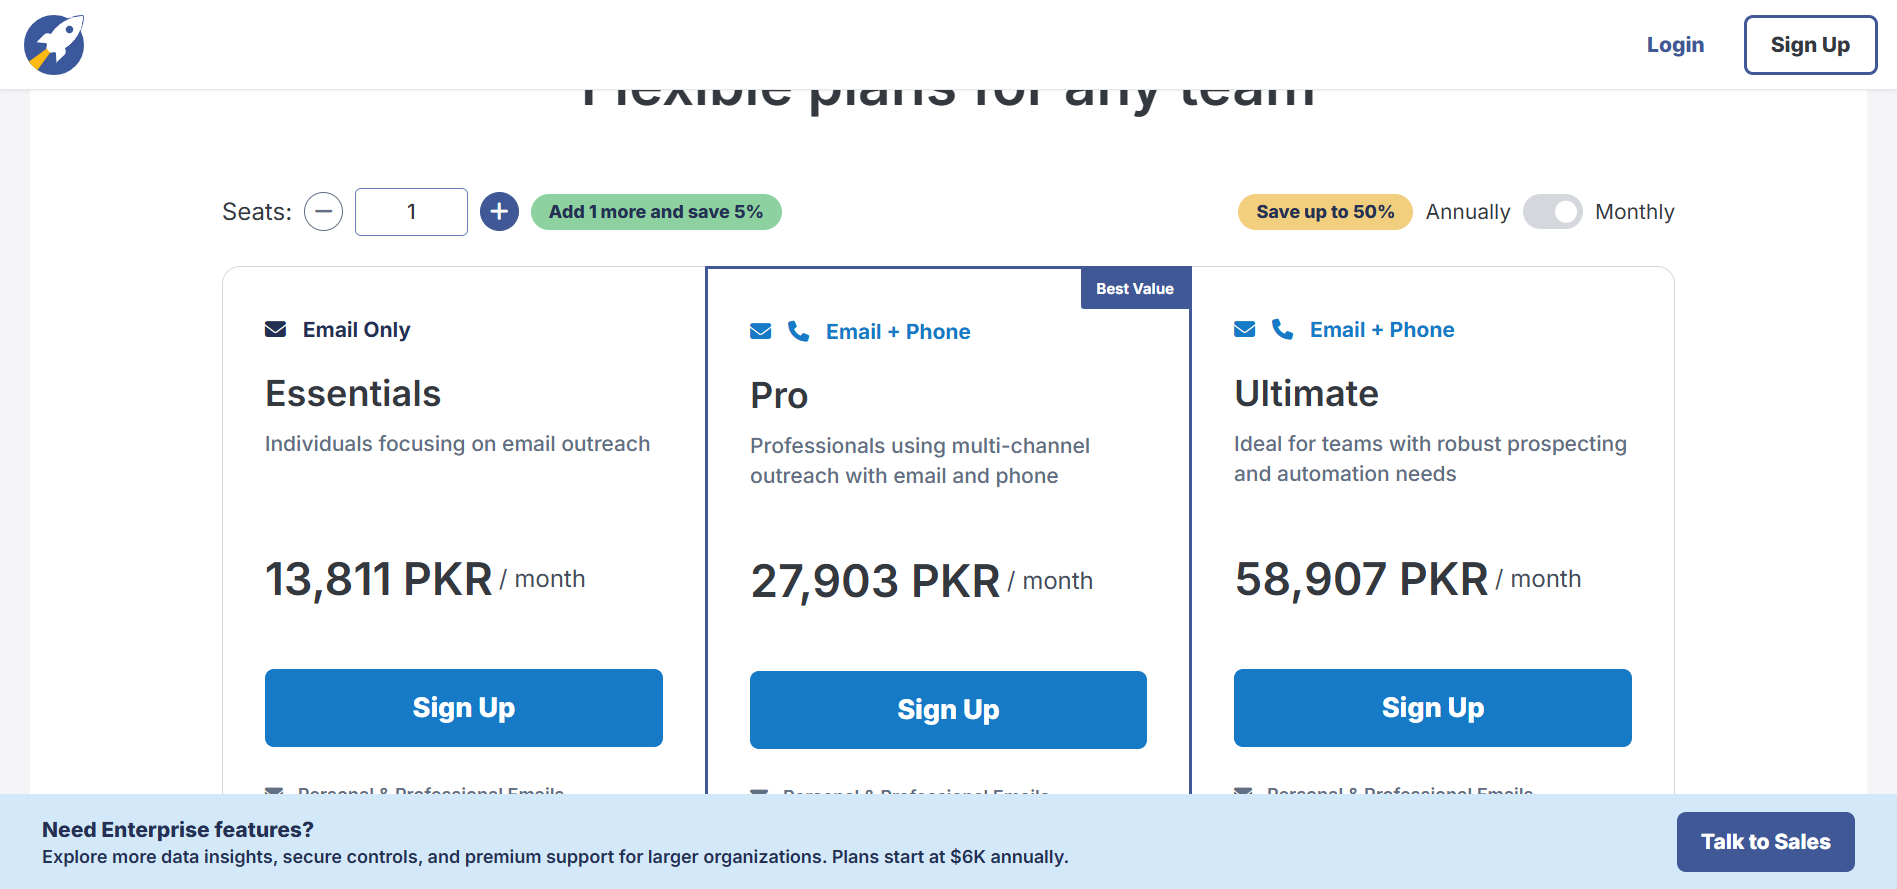The width and height of the screenshot is (1897, 889).
Task: Click the Ultimate plan phone icon
Action: tap(1282, 329)
